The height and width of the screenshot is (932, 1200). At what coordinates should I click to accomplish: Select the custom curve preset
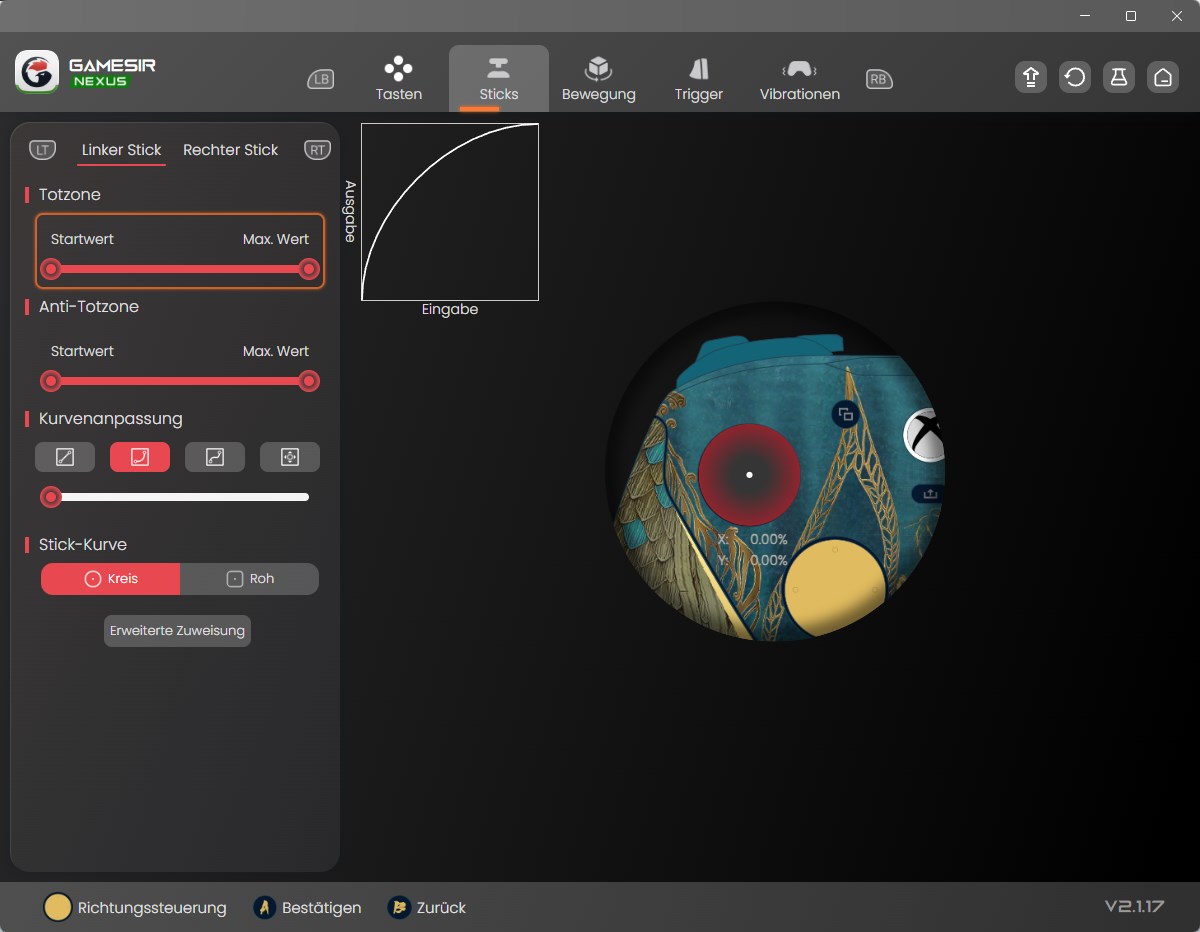(290, 457)
